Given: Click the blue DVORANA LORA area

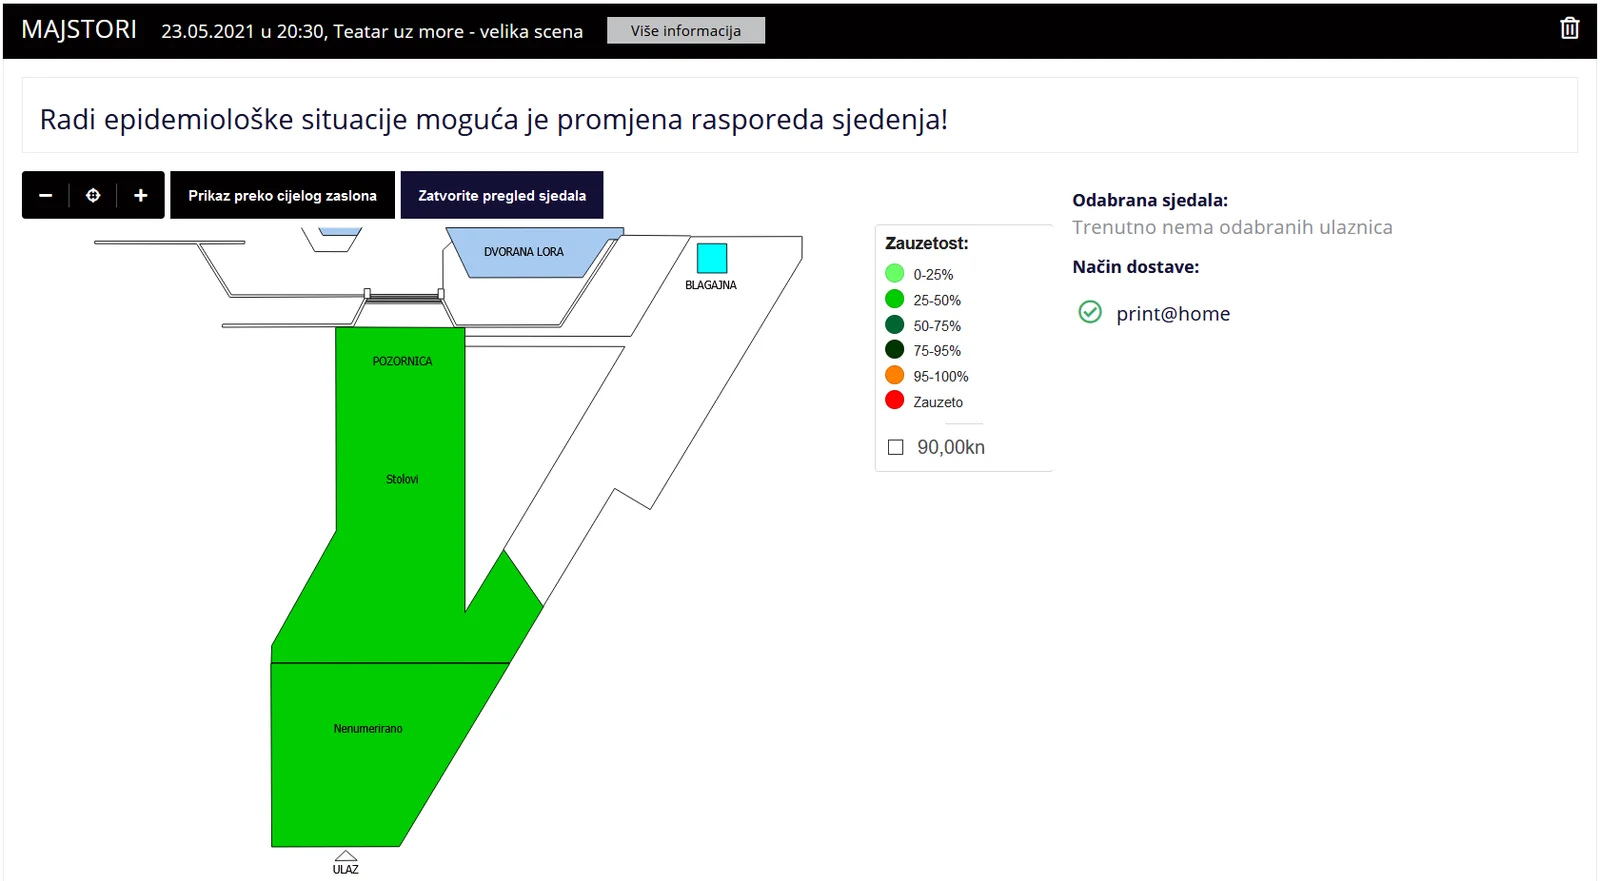Looking at the screenshot, I should (524, 252).
